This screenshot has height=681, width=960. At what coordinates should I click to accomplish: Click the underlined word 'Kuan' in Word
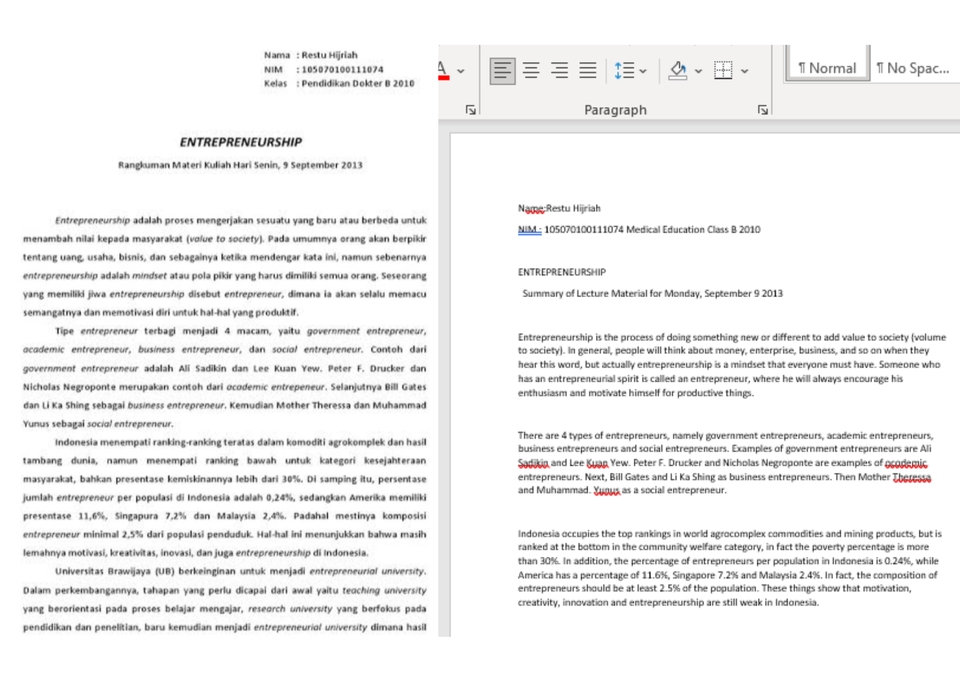click(x=597, y=463)
